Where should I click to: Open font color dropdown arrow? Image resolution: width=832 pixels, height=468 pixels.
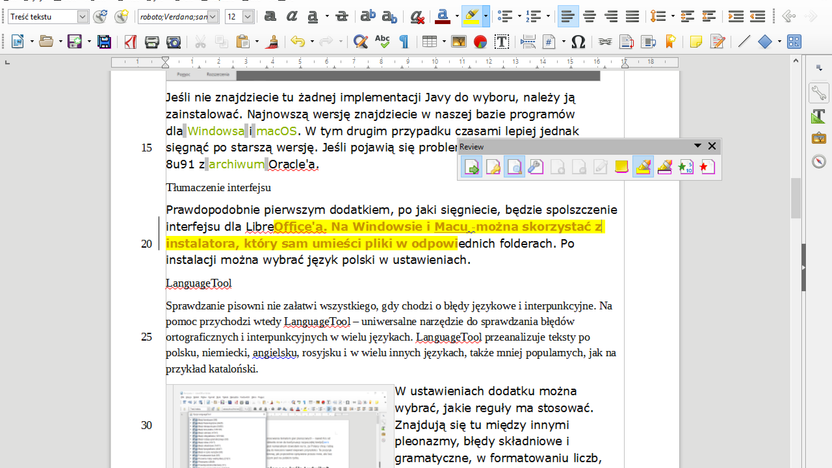(457, 16)
